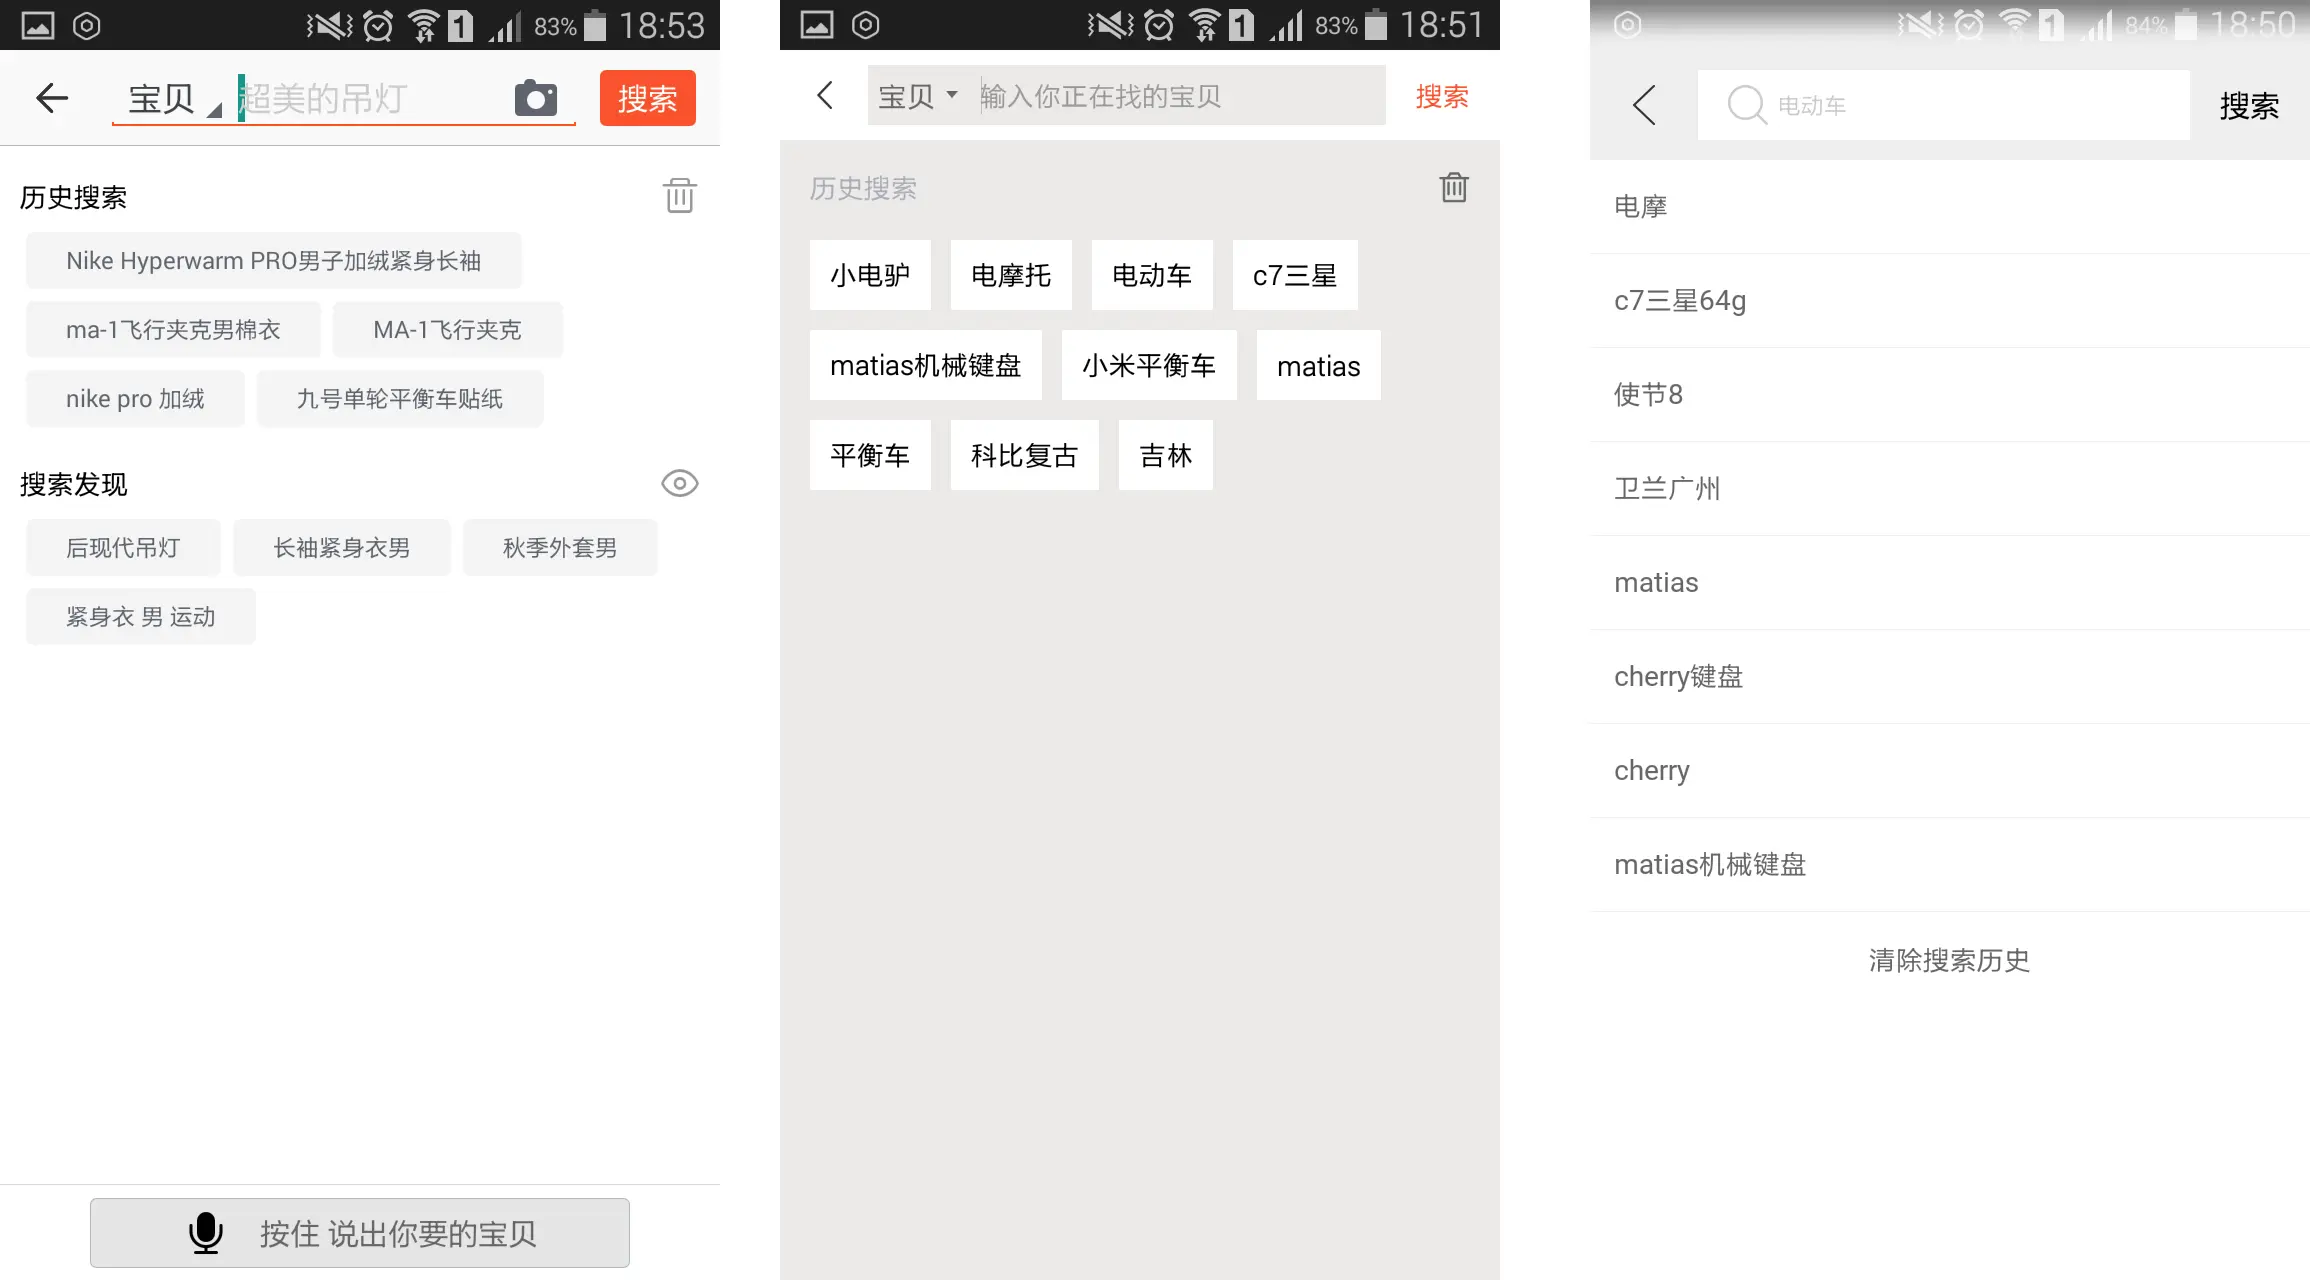This screenshot has height=1280, width=2310.
Task: Tap the trash icon beside 历史搜索 on middle screen
Action: (1454, 187)
